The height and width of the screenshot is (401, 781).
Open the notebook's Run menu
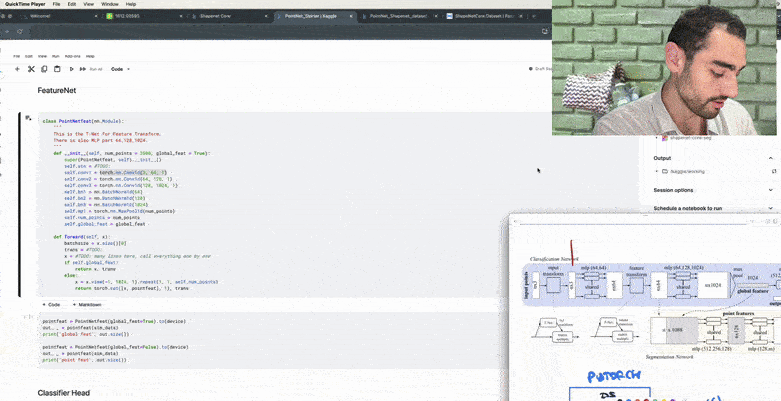56,56
